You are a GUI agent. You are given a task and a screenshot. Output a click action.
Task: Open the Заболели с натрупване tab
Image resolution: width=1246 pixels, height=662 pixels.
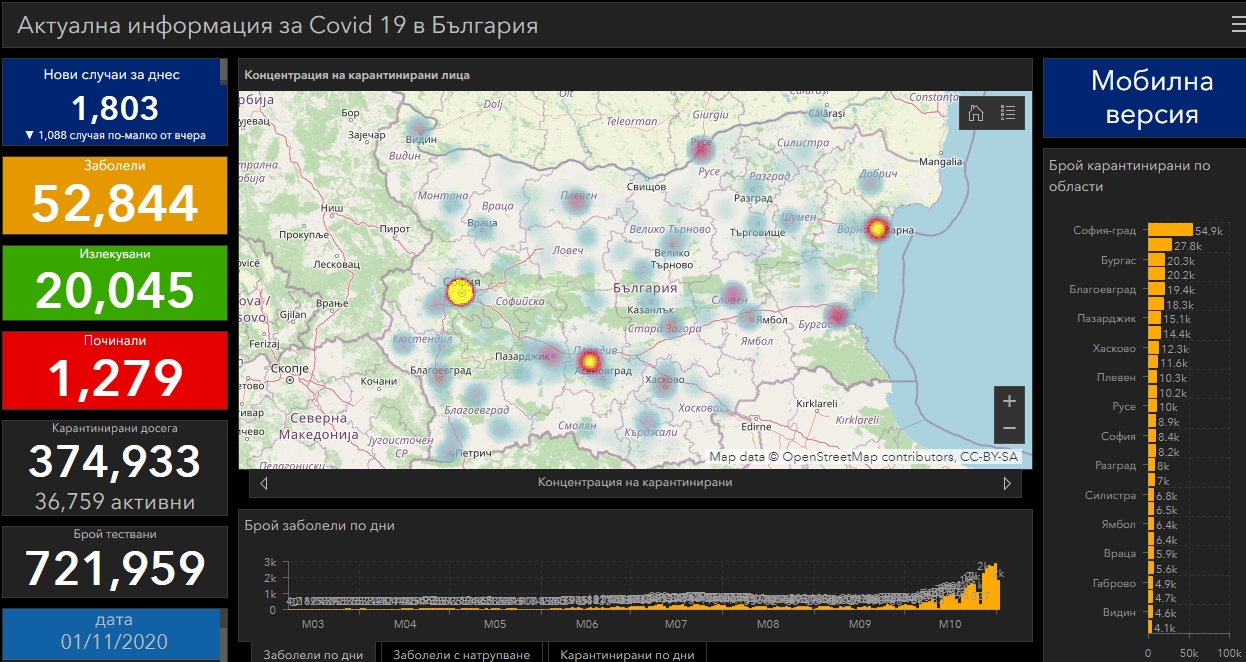[462, 654]
